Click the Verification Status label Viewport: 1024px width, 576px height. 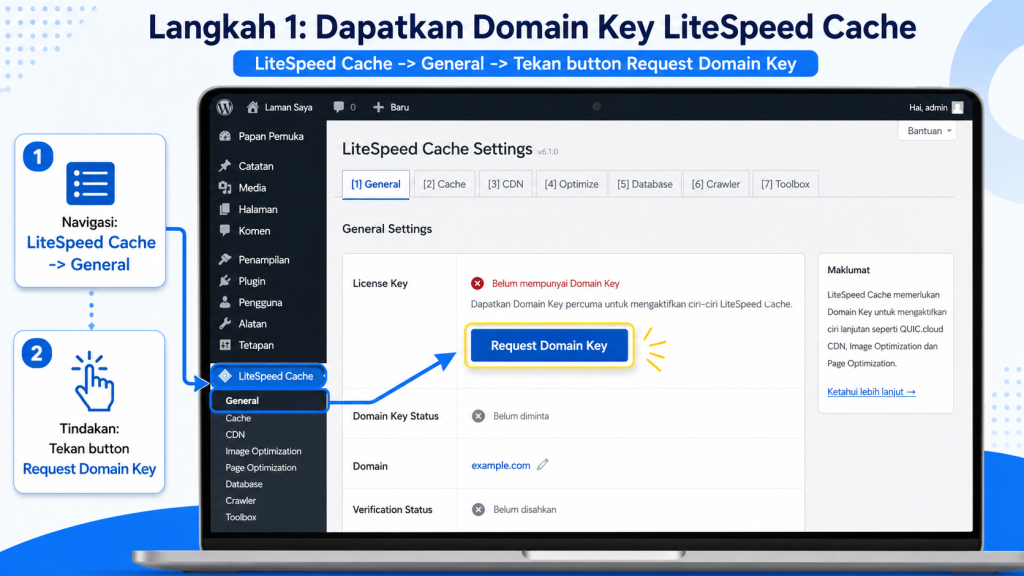coord(392,509)
